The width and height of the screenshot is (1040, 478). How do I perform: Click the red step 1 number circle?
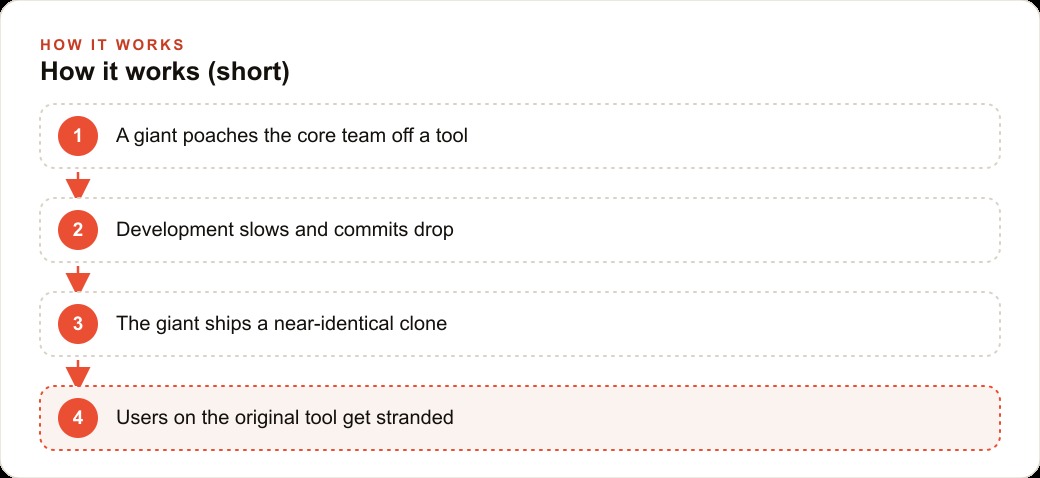pyautogui.click(x=78, y=136)
